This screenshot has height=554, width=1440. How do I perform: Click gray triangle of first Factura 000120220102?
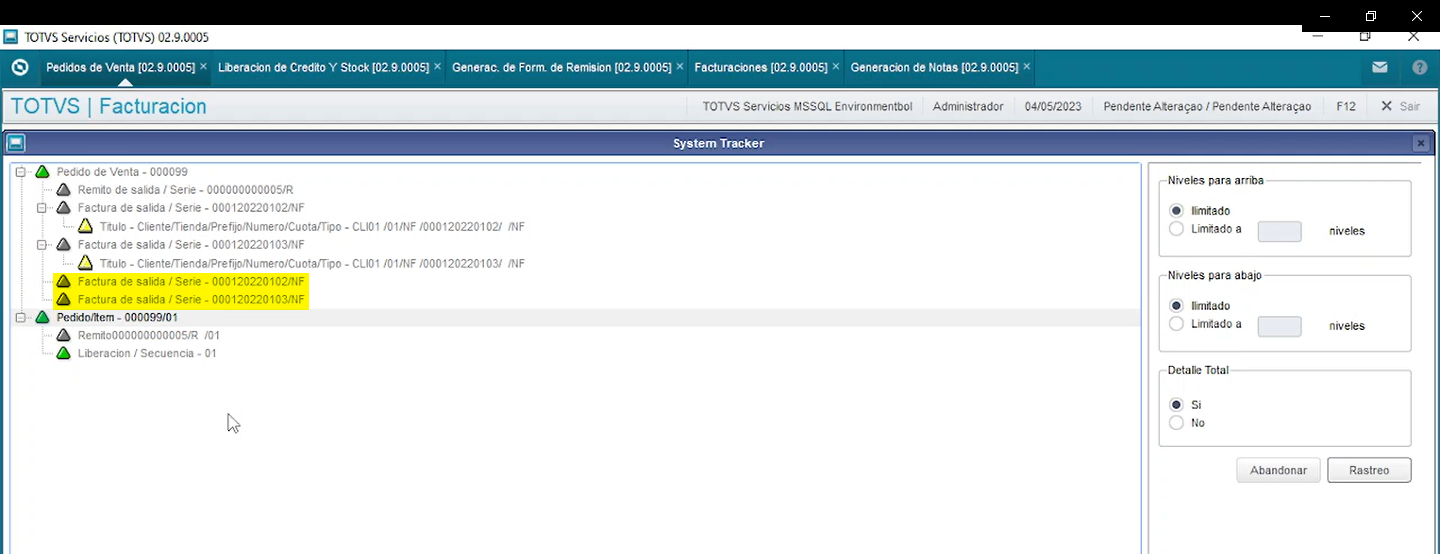(x=64, y=208)
